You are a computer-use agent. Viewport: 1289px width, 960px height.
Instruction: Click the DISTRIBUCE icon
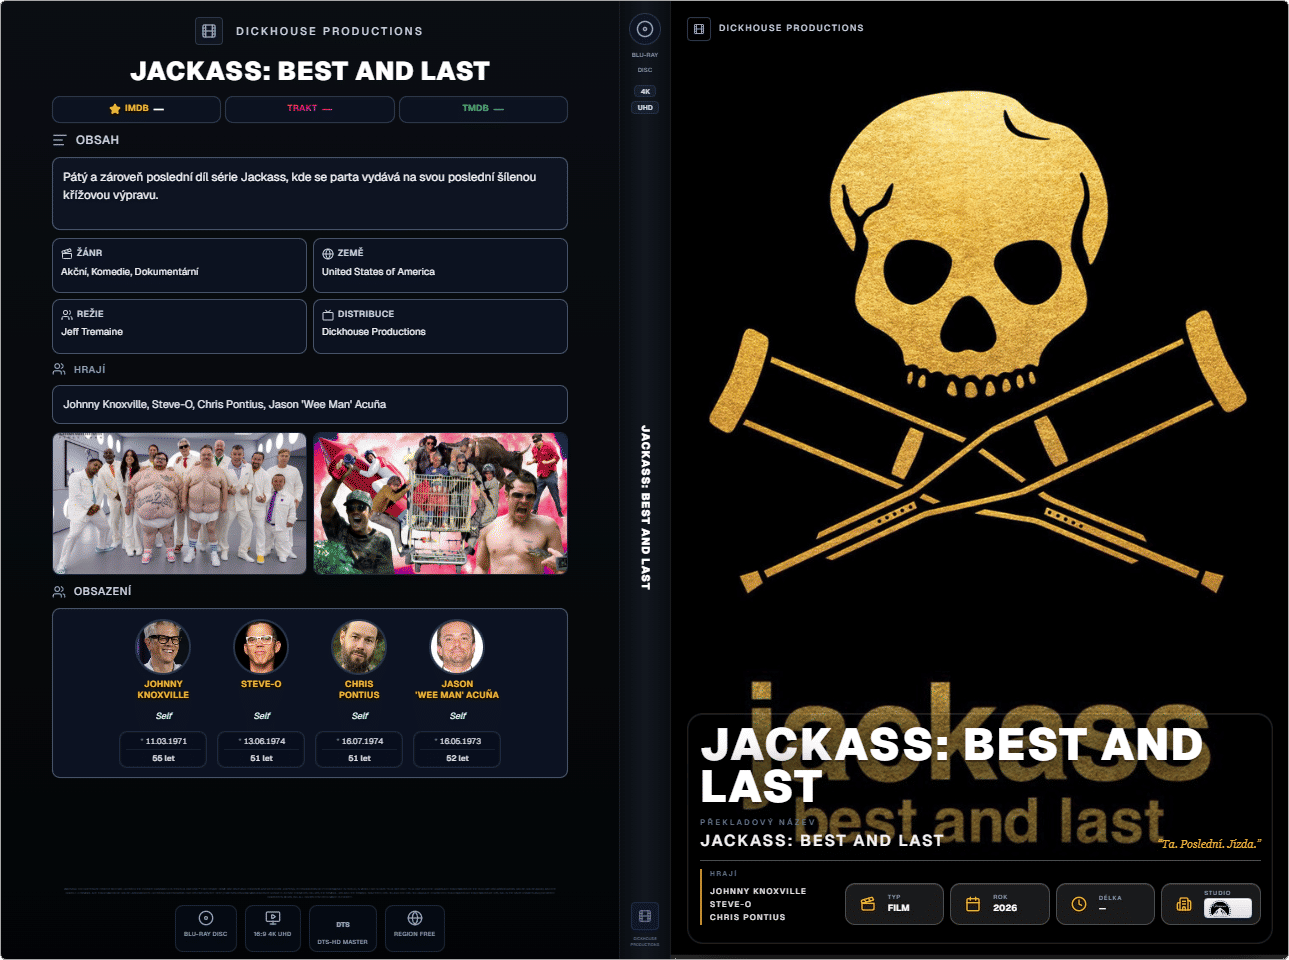pos(328,315)
